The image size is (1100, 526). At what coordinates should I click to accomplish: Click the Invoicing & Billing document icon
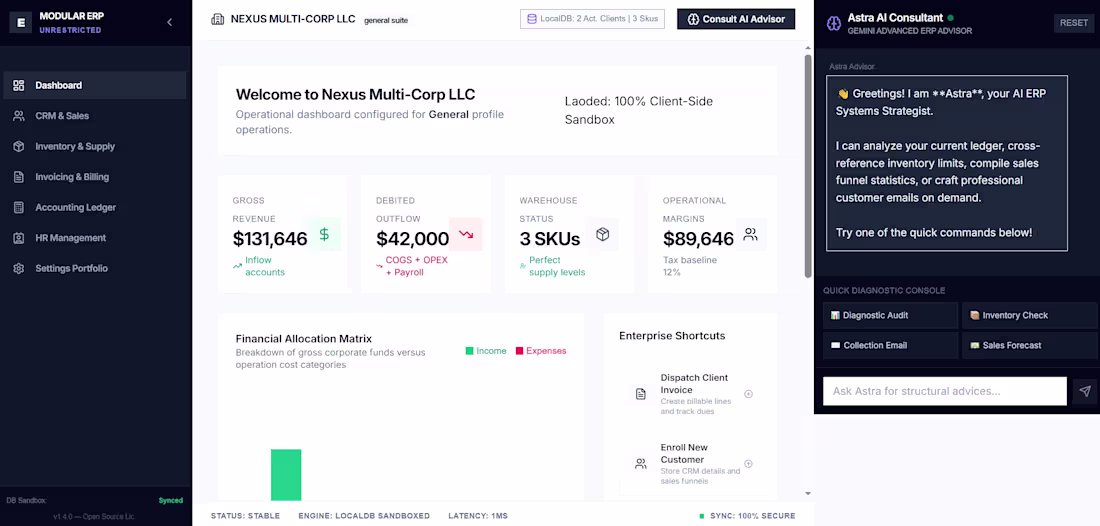click(x=19, y=177)
